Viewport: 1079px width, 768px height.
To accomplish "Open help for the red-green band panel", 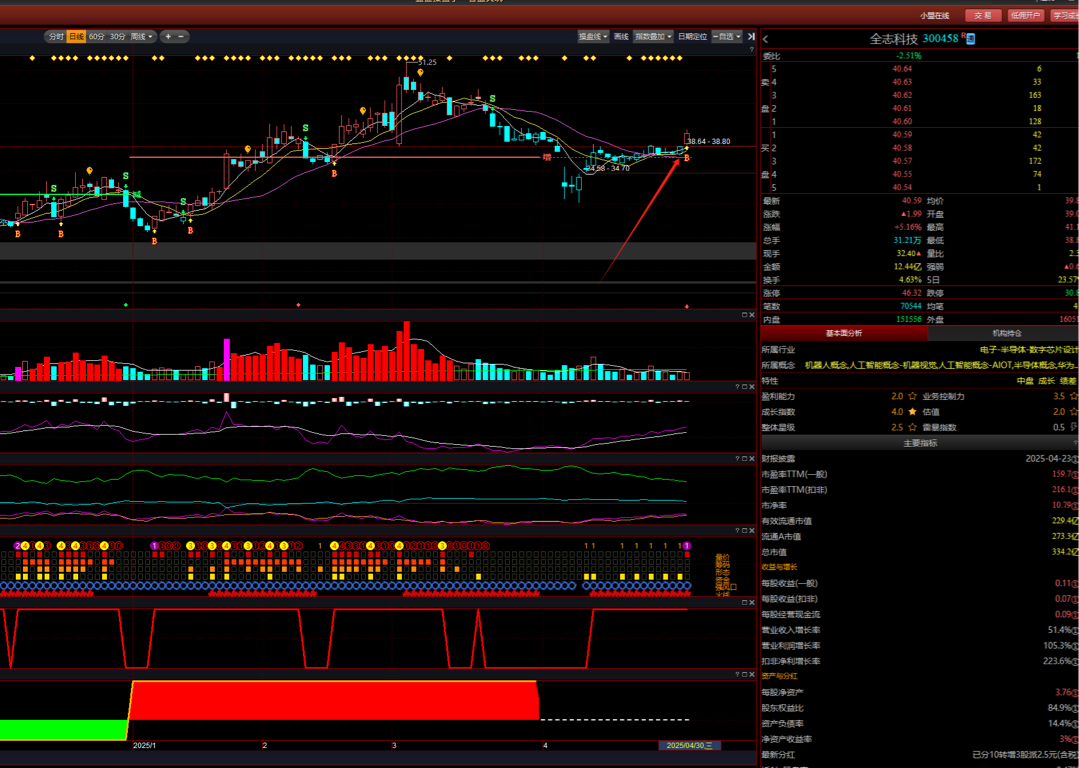I will [736, 674].
